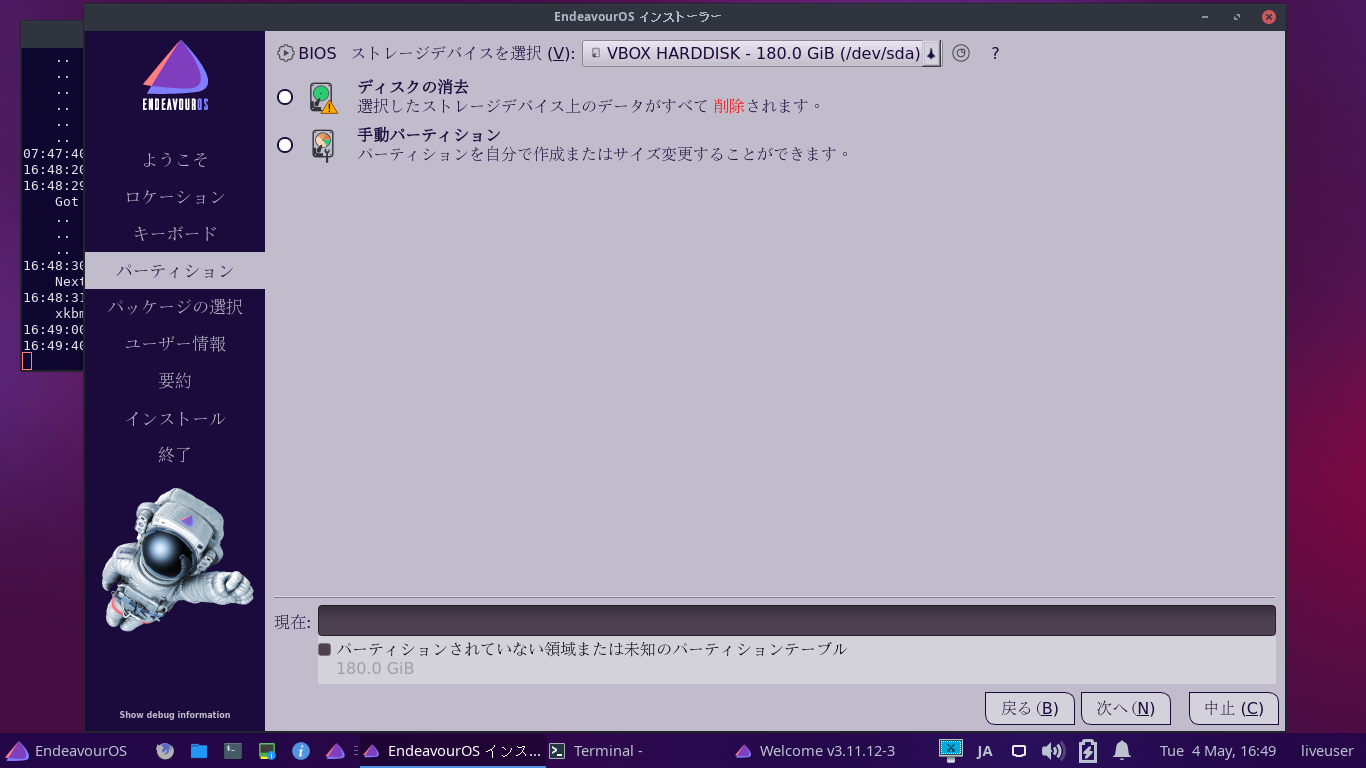Screen dimensions: 1366x768
Task: Click the liveuser session label
Action: point(1327,751)
